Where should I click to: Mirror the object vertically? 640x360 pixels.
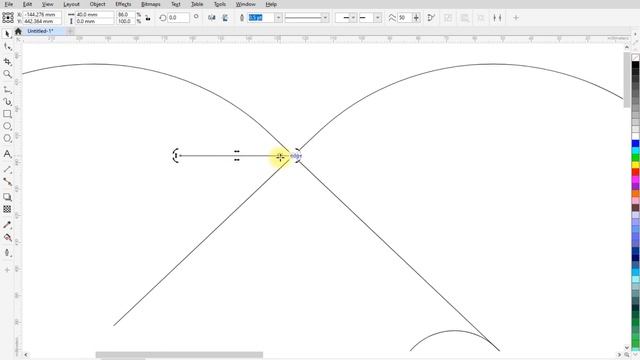(x=225, y=18)
